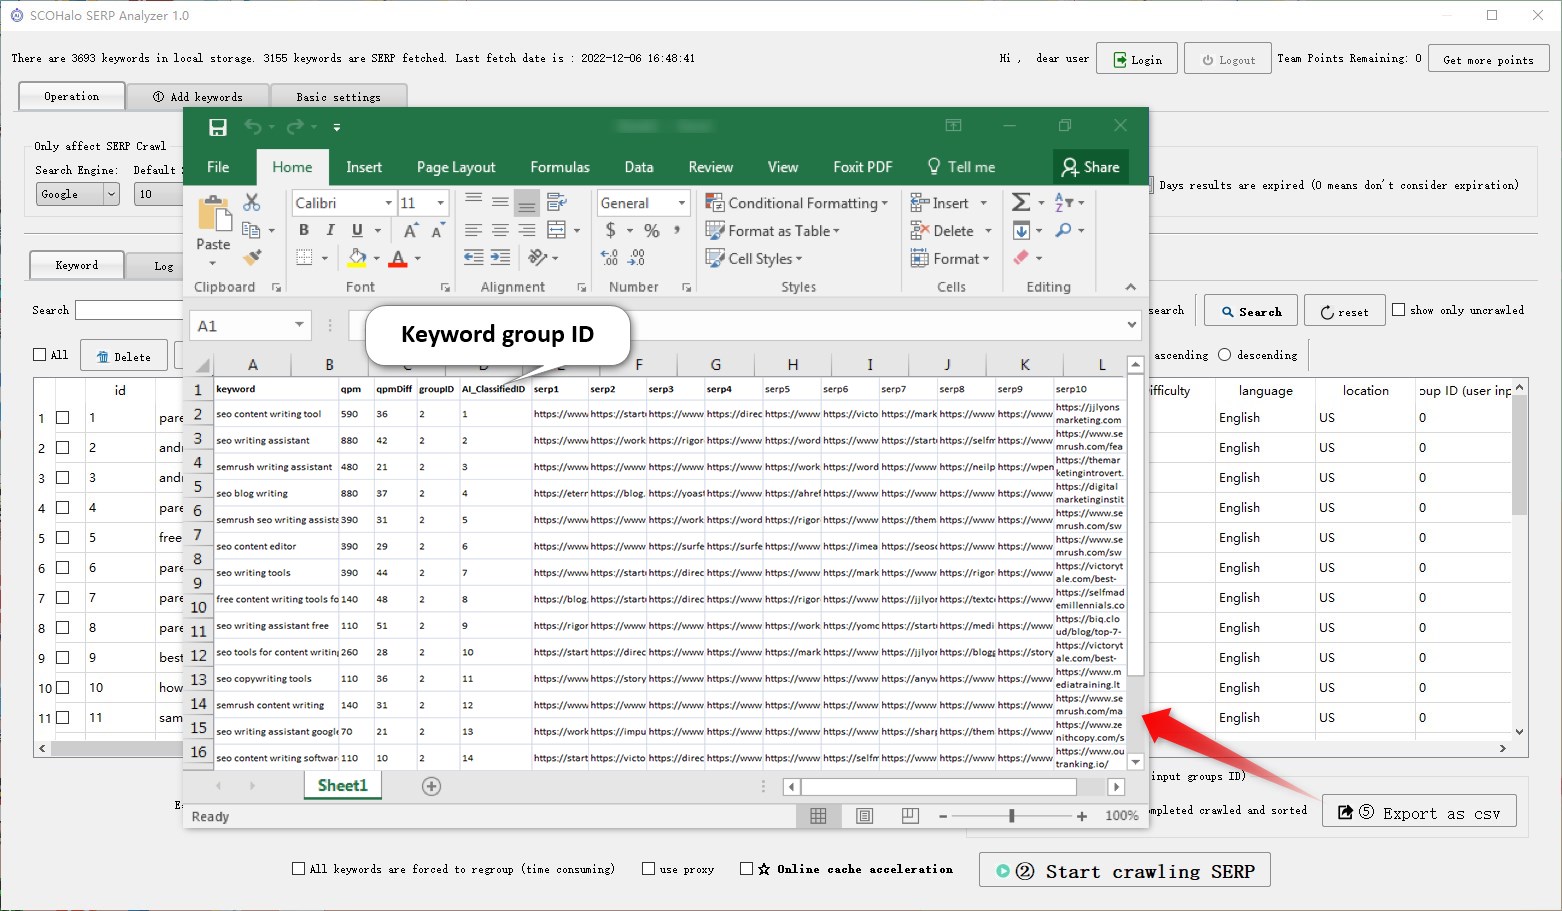Tick the checkbox for keyword row 1
Image resolution: width=1562 pixels, height=911 pixels.
63,418
